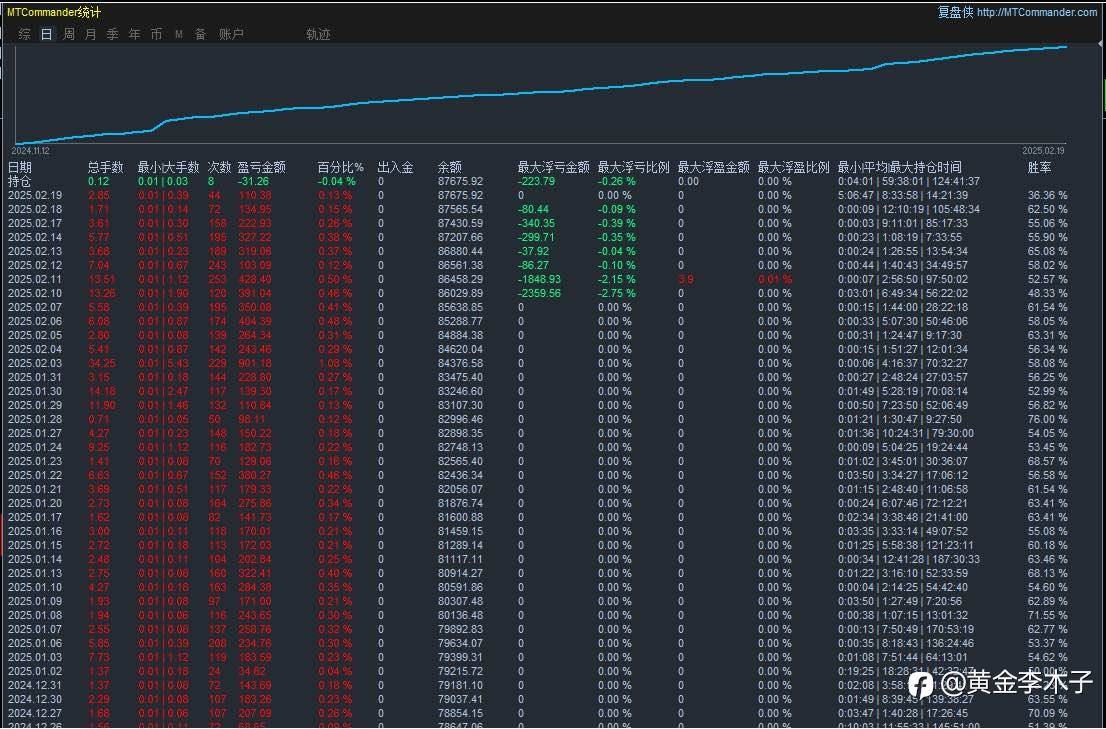Open the 备 notes tab
The width and height of the screenshot is (1106, 729).
[201, 34]
